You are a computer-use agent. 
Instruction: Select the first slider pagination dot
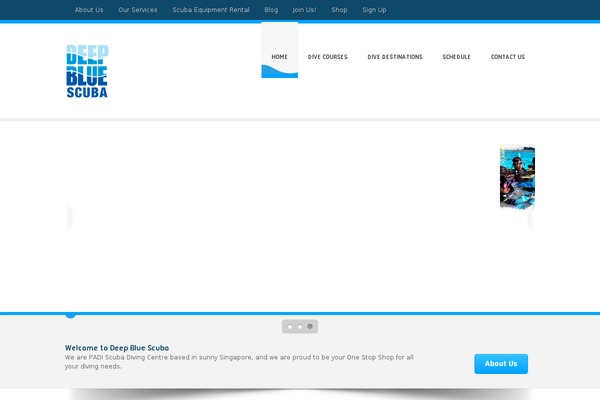pos(290,327)
